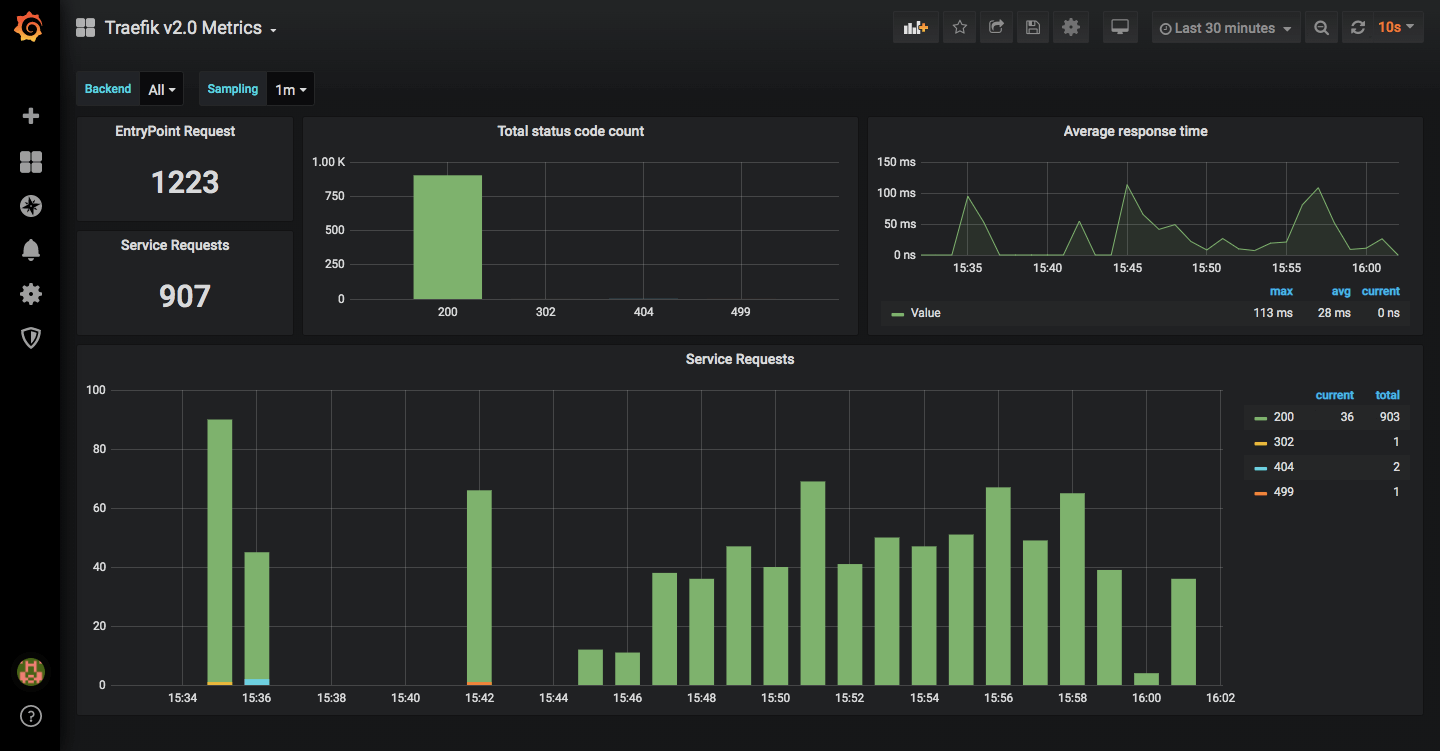Screen dimensions: 1440x751
Task: Click the Create plus icon in sidebar
Action: point(31,116)
